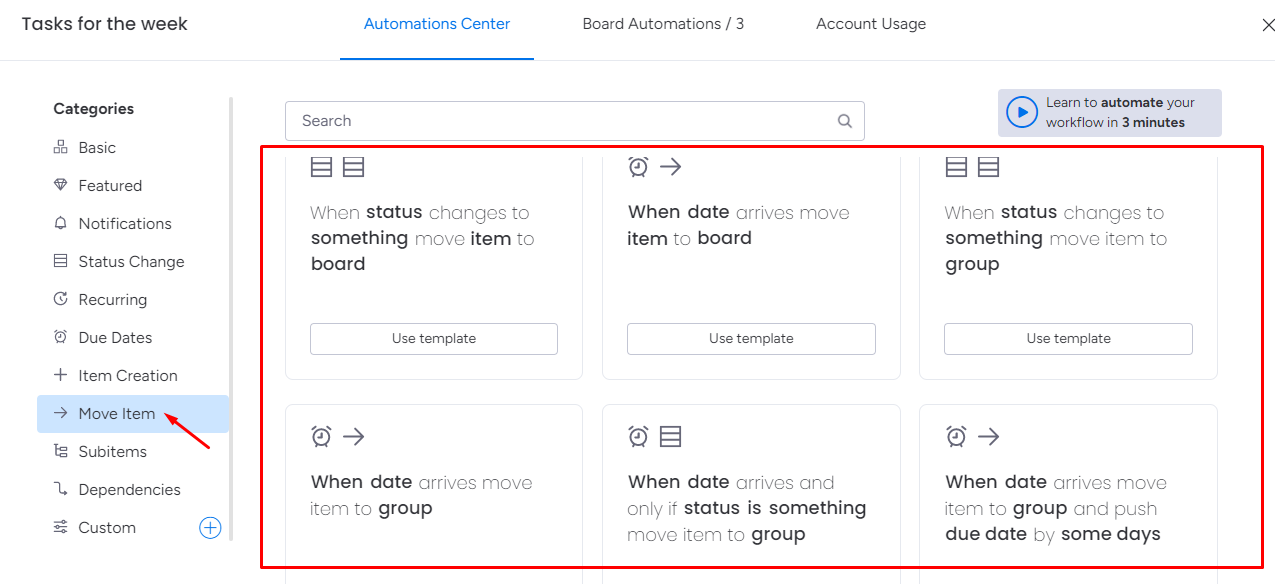Click the Notifications bell icon
Image resolution: width=1275 pixels, height=584 pixels.
60,224
